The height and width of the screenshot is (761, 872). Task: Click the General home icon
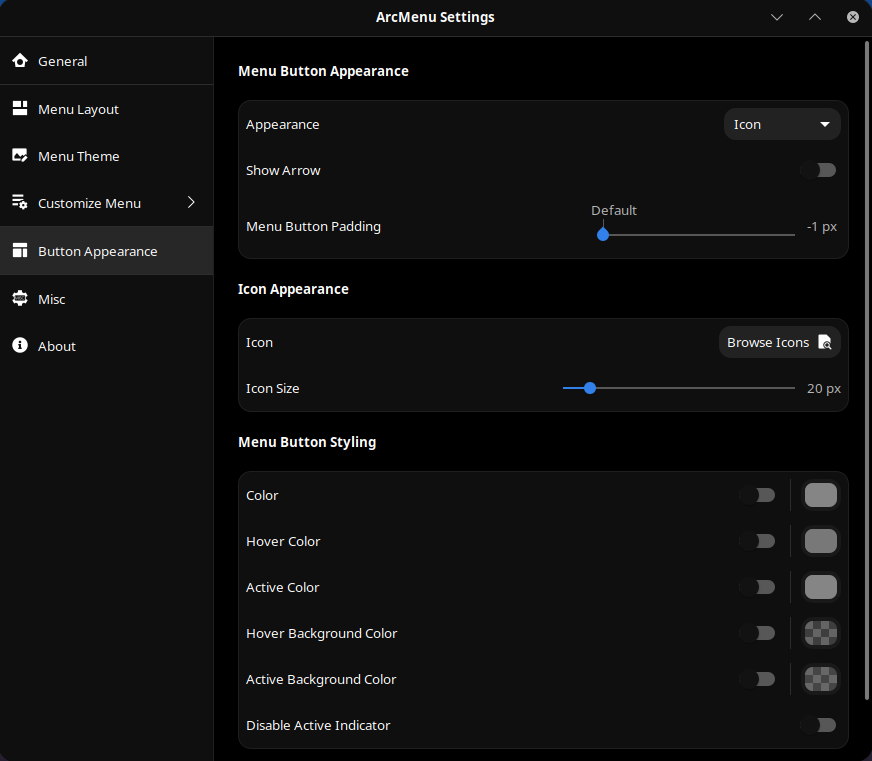click(20, 61)
